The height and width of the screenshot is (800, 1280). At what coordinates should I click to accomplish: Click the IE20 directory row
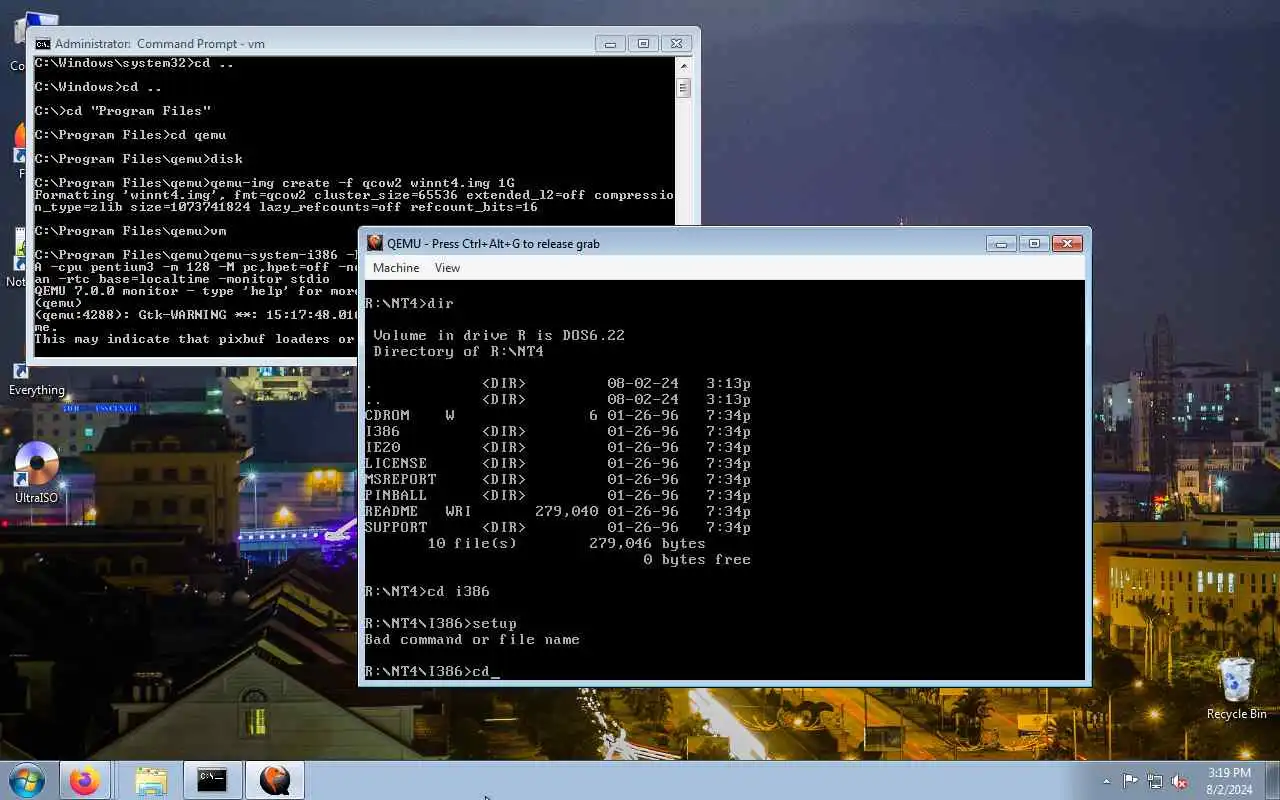558,447
